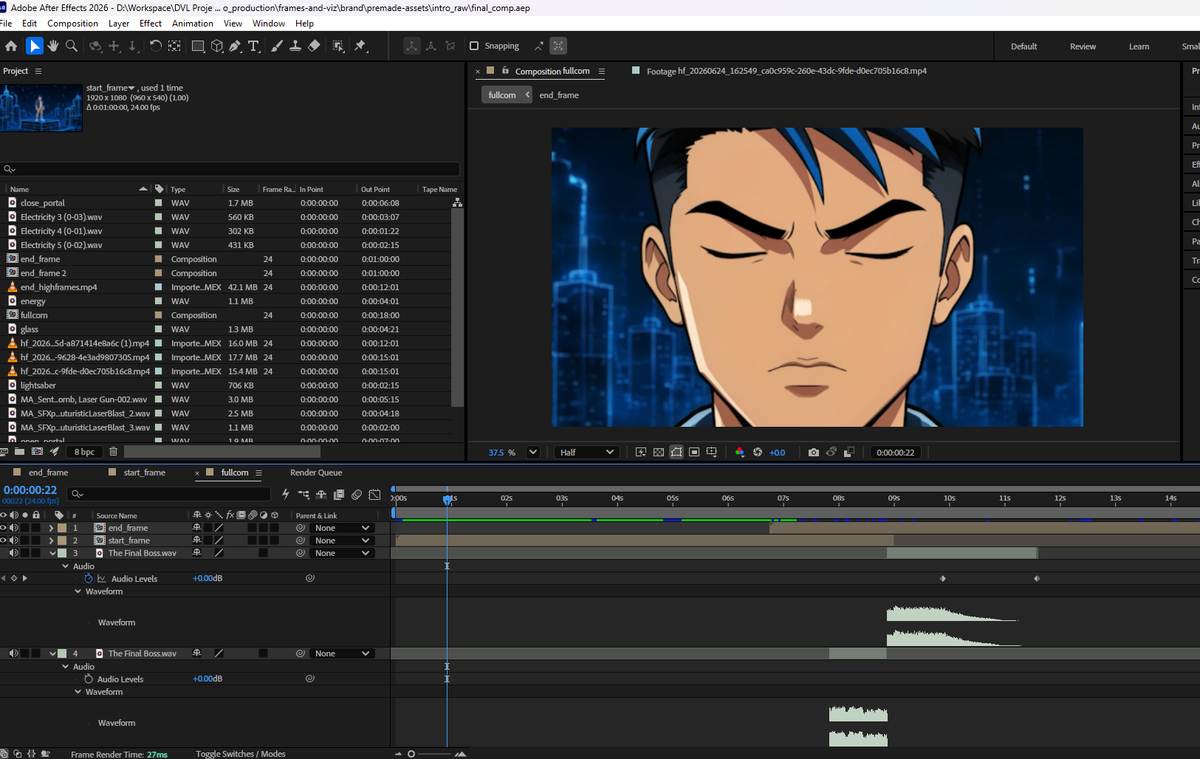1200x759 pixels.
Task: Mute audio of end_frame layer
Action: (x=14, y=528)
